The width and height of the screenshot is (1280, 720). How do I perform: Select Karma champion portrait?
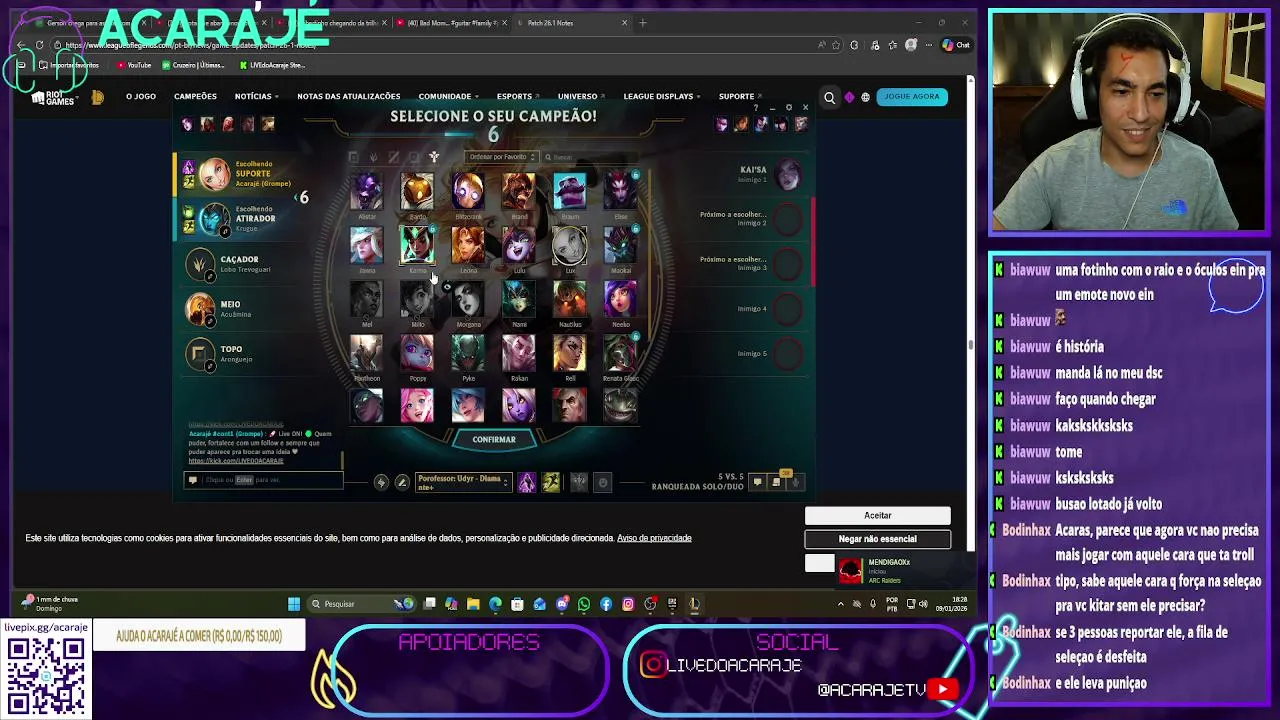click(x=417, y=245)
